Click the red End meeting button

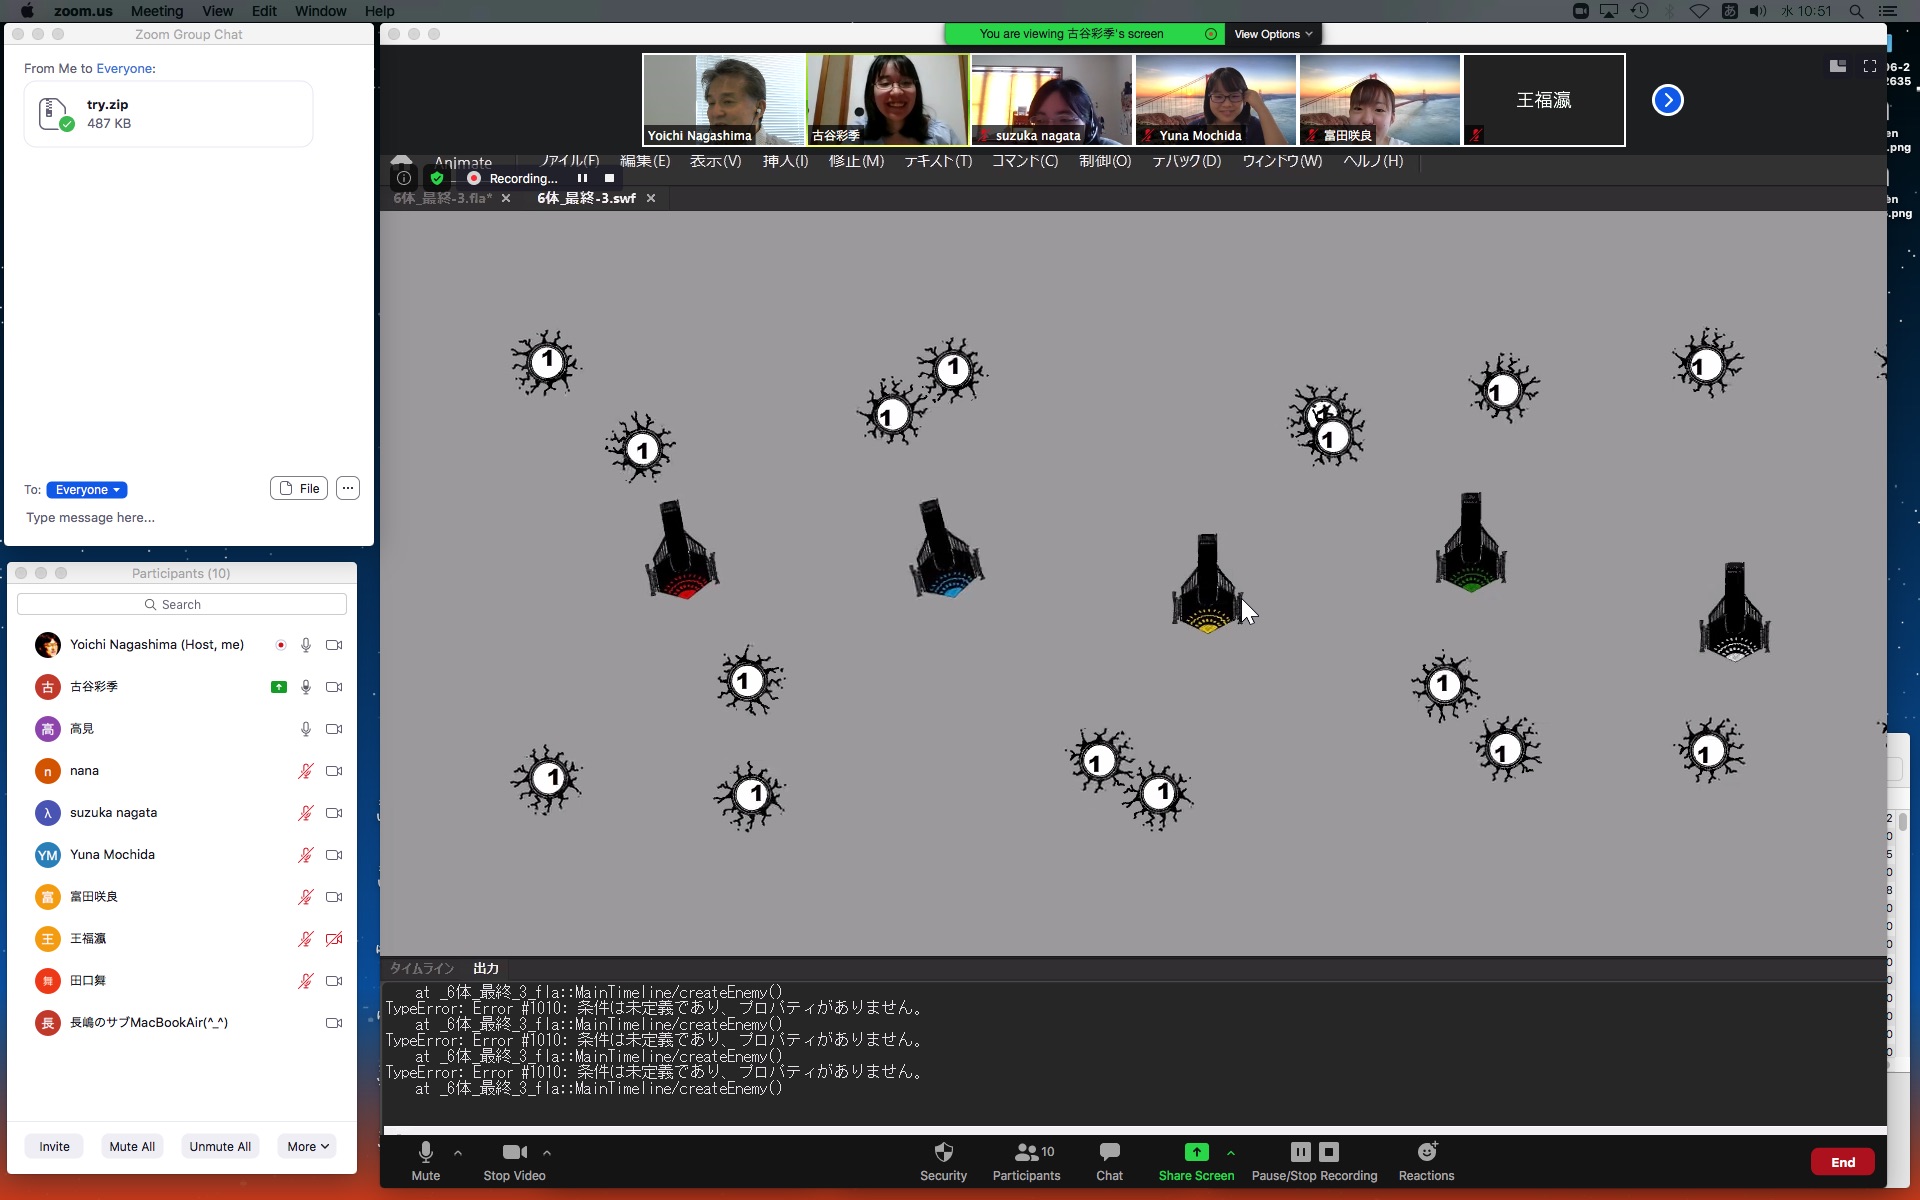1842,1162
